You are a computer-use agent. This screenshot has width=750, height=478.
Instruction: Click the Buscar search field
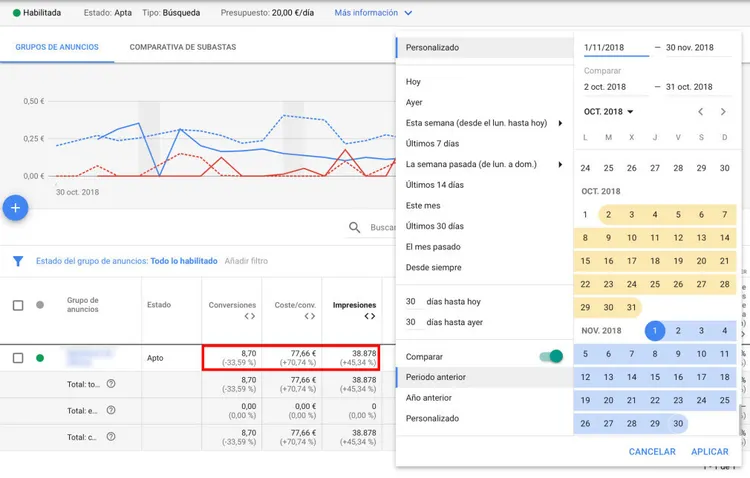[383, 227]
